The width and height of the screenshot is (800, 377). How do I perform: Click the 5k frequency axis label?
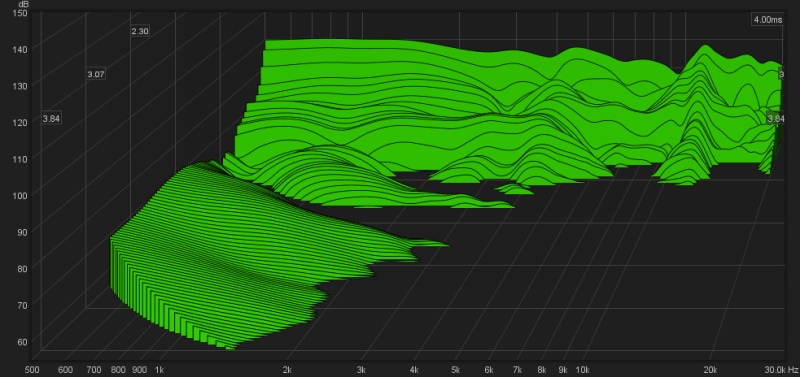456,369
